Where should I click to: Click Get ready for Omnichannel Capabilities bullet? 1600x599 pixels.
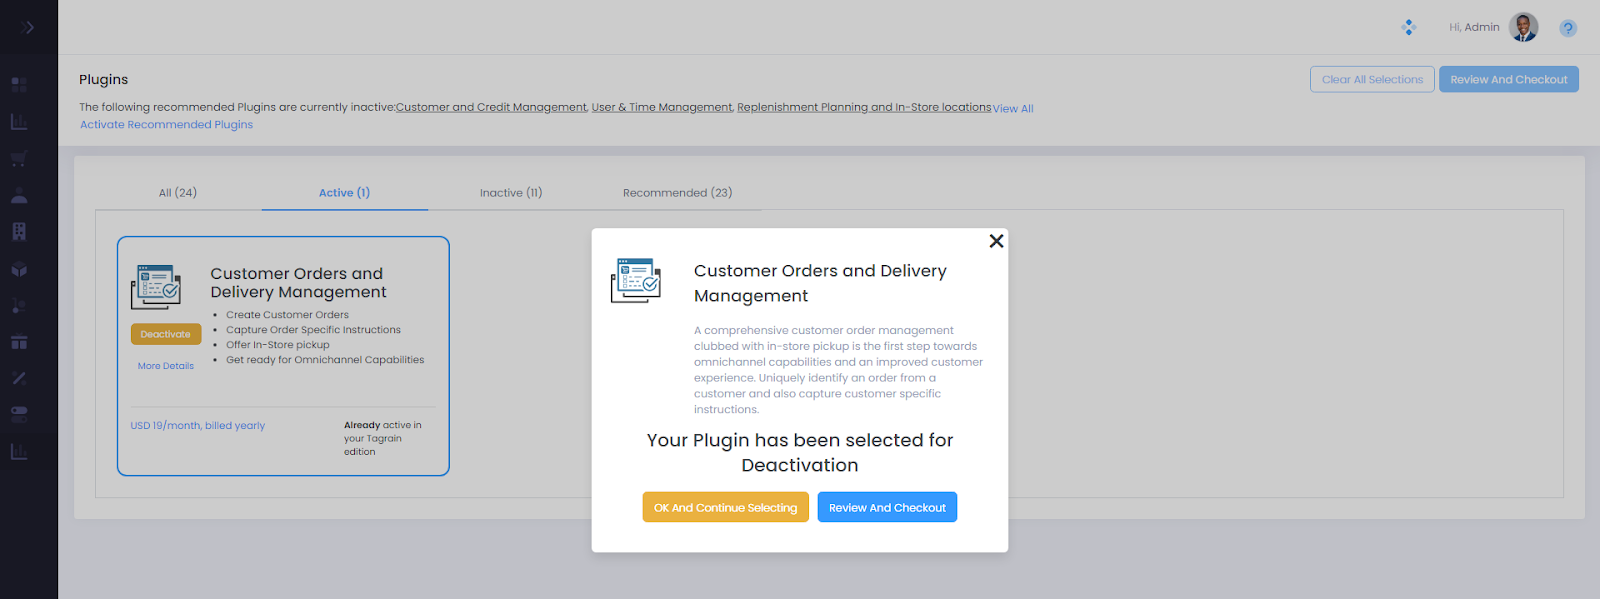coord(325,360)
